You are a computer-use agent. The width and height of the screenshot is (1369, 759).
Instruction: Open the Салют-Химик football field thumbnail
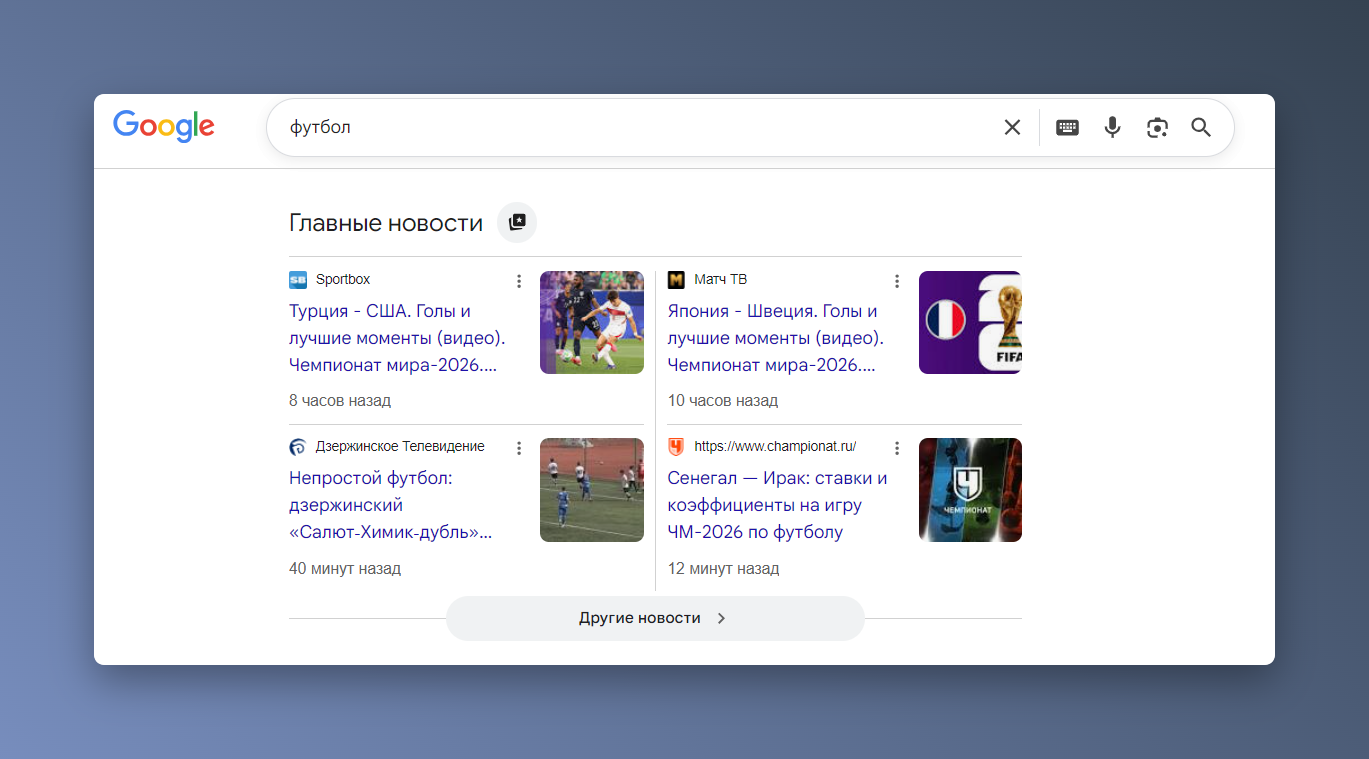592,490
